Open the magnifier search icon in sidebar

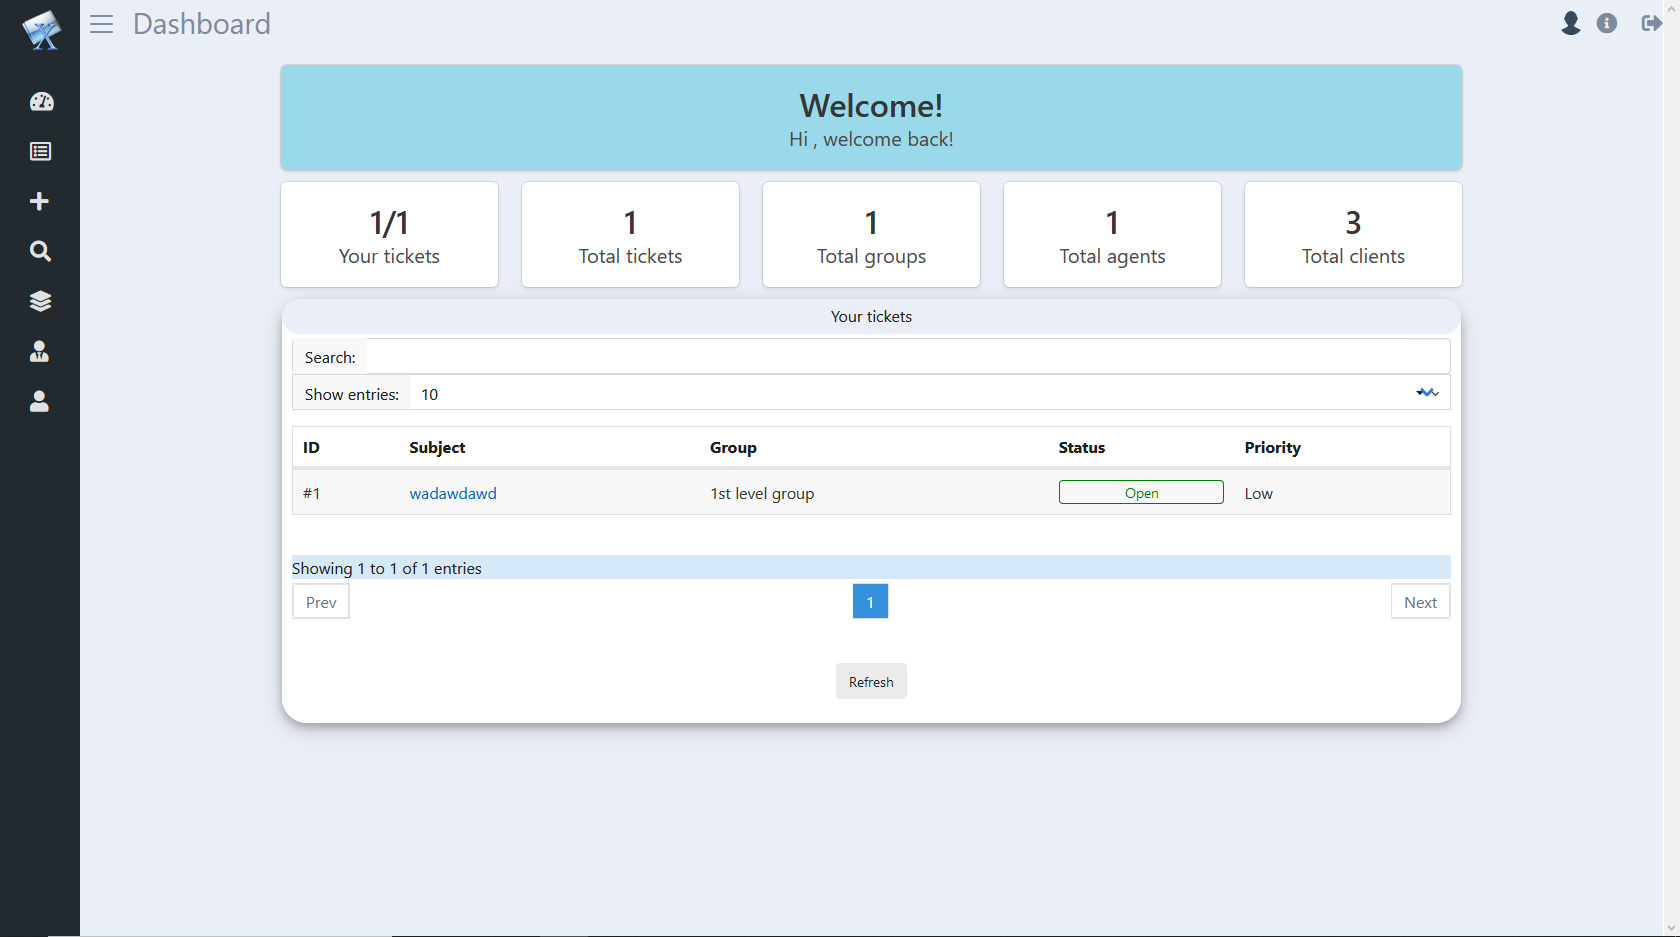(x=40, y=251)
